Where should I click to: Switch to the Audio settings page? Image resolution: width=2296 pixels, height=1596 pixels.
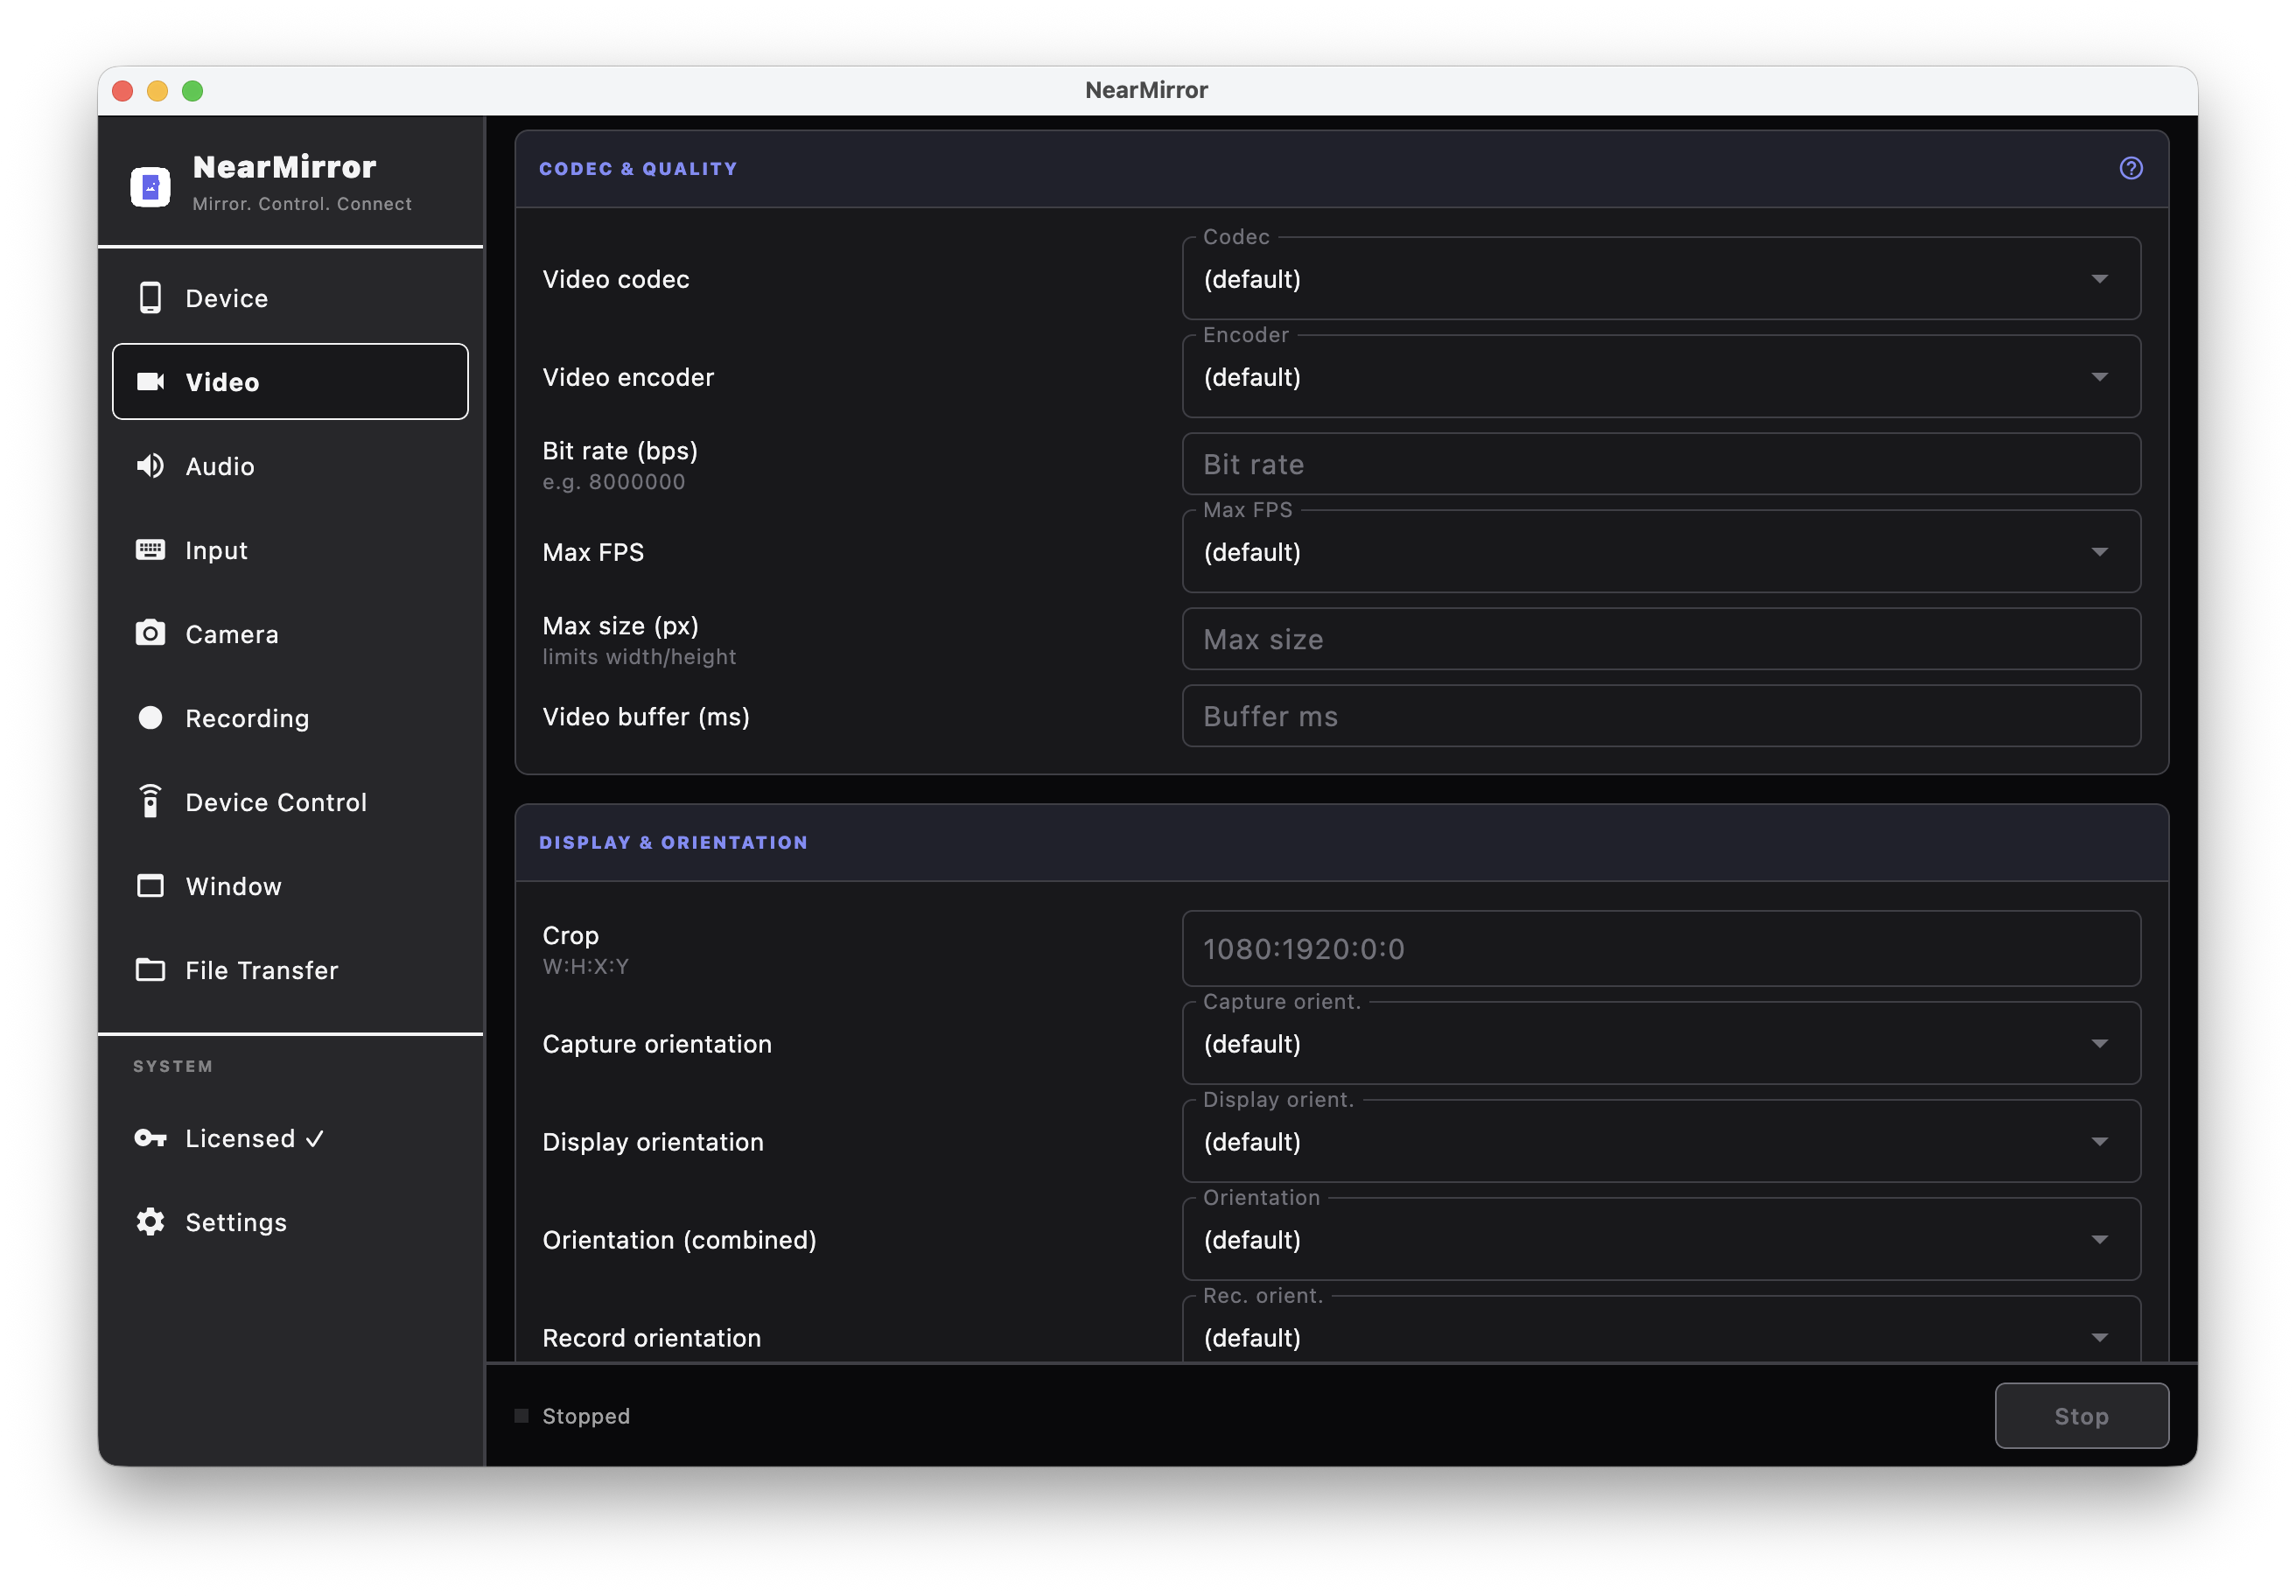click(290, 466)
